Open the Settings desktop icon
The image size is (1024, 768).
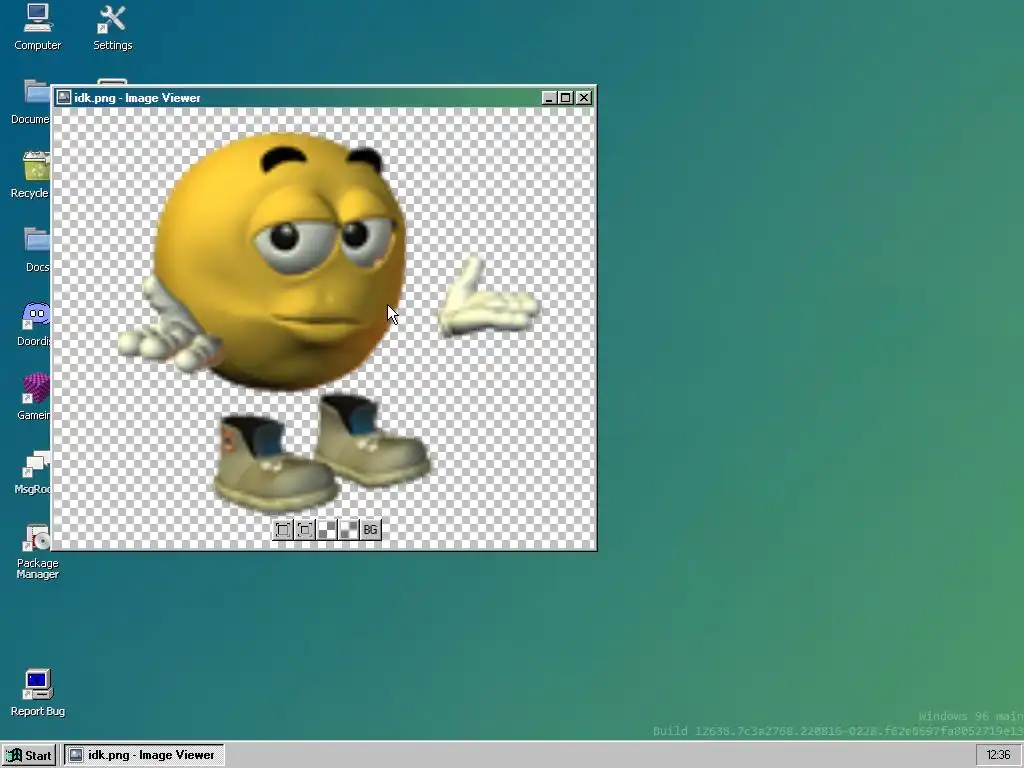click(112, 27)
